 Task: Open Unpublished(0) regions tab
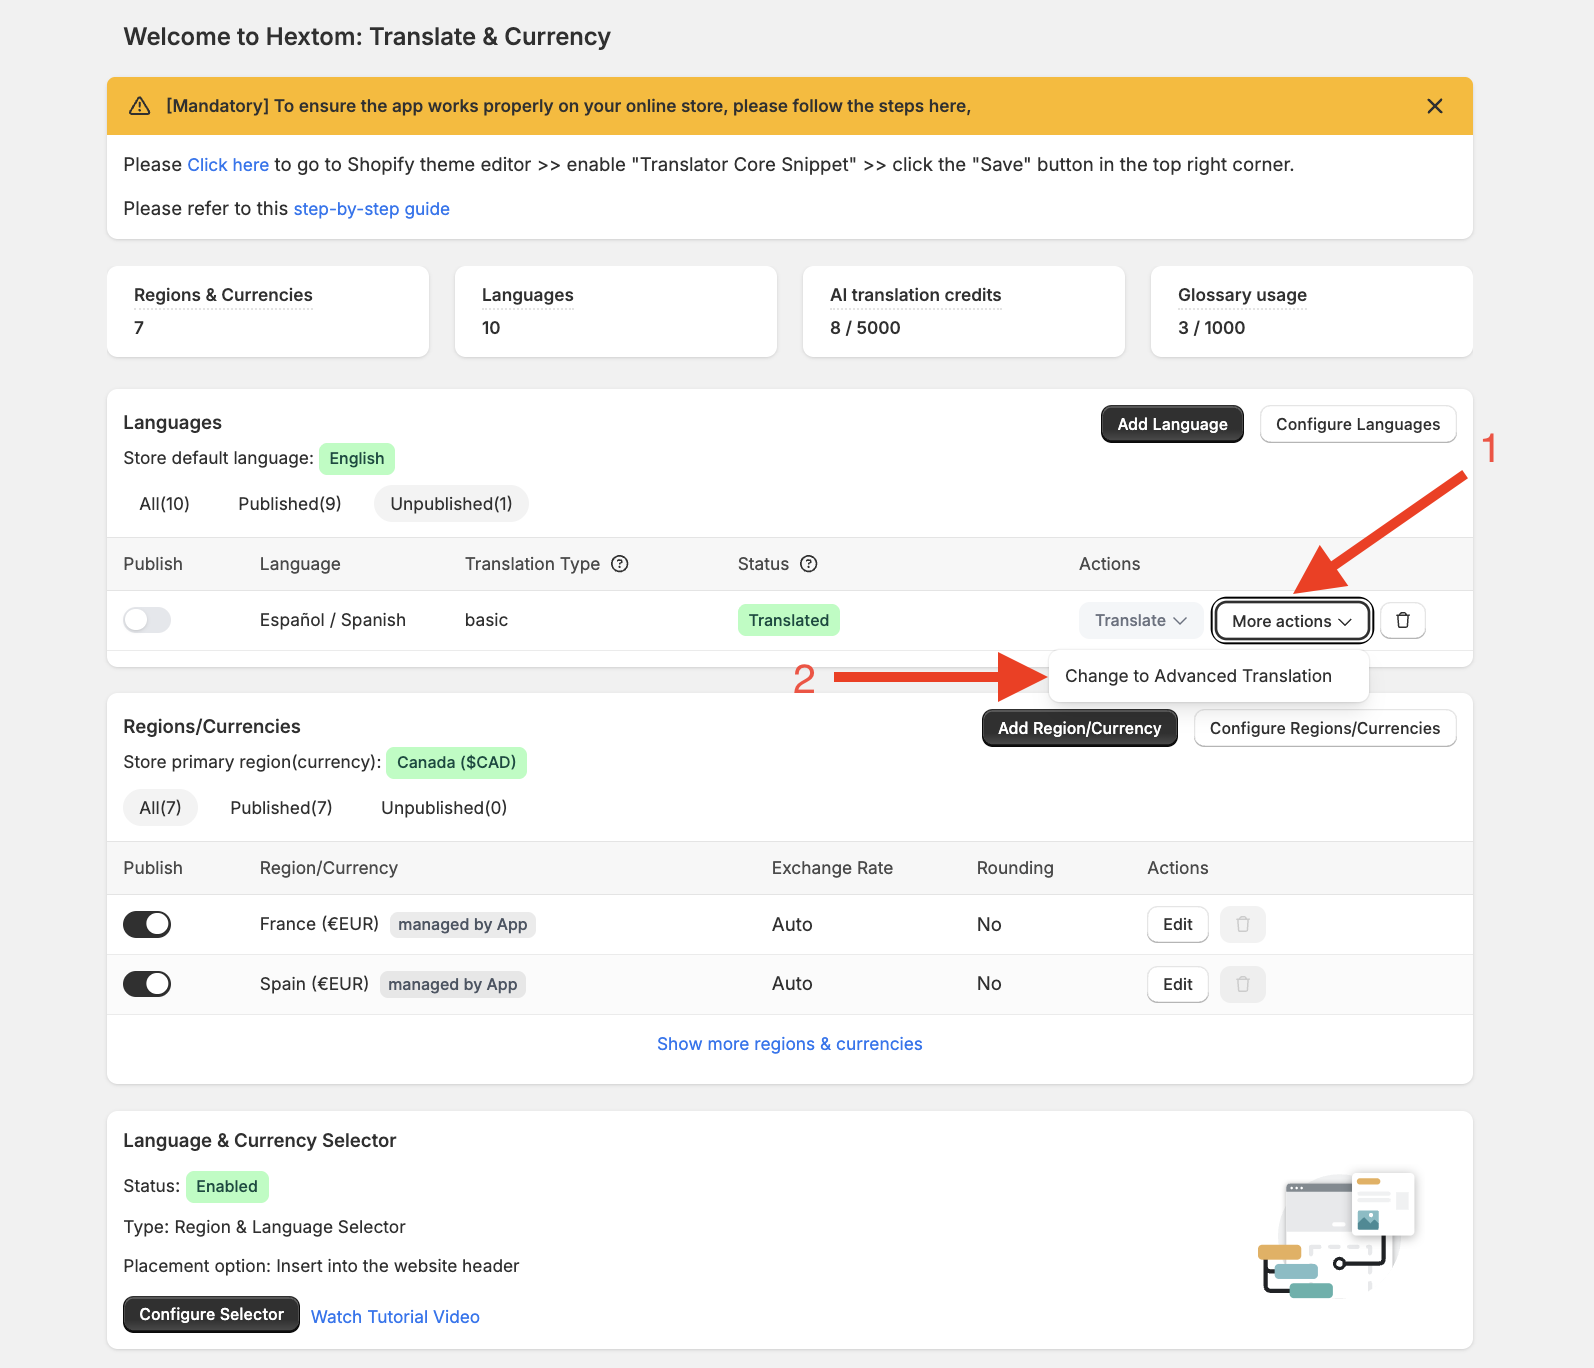tap(444, 808)
